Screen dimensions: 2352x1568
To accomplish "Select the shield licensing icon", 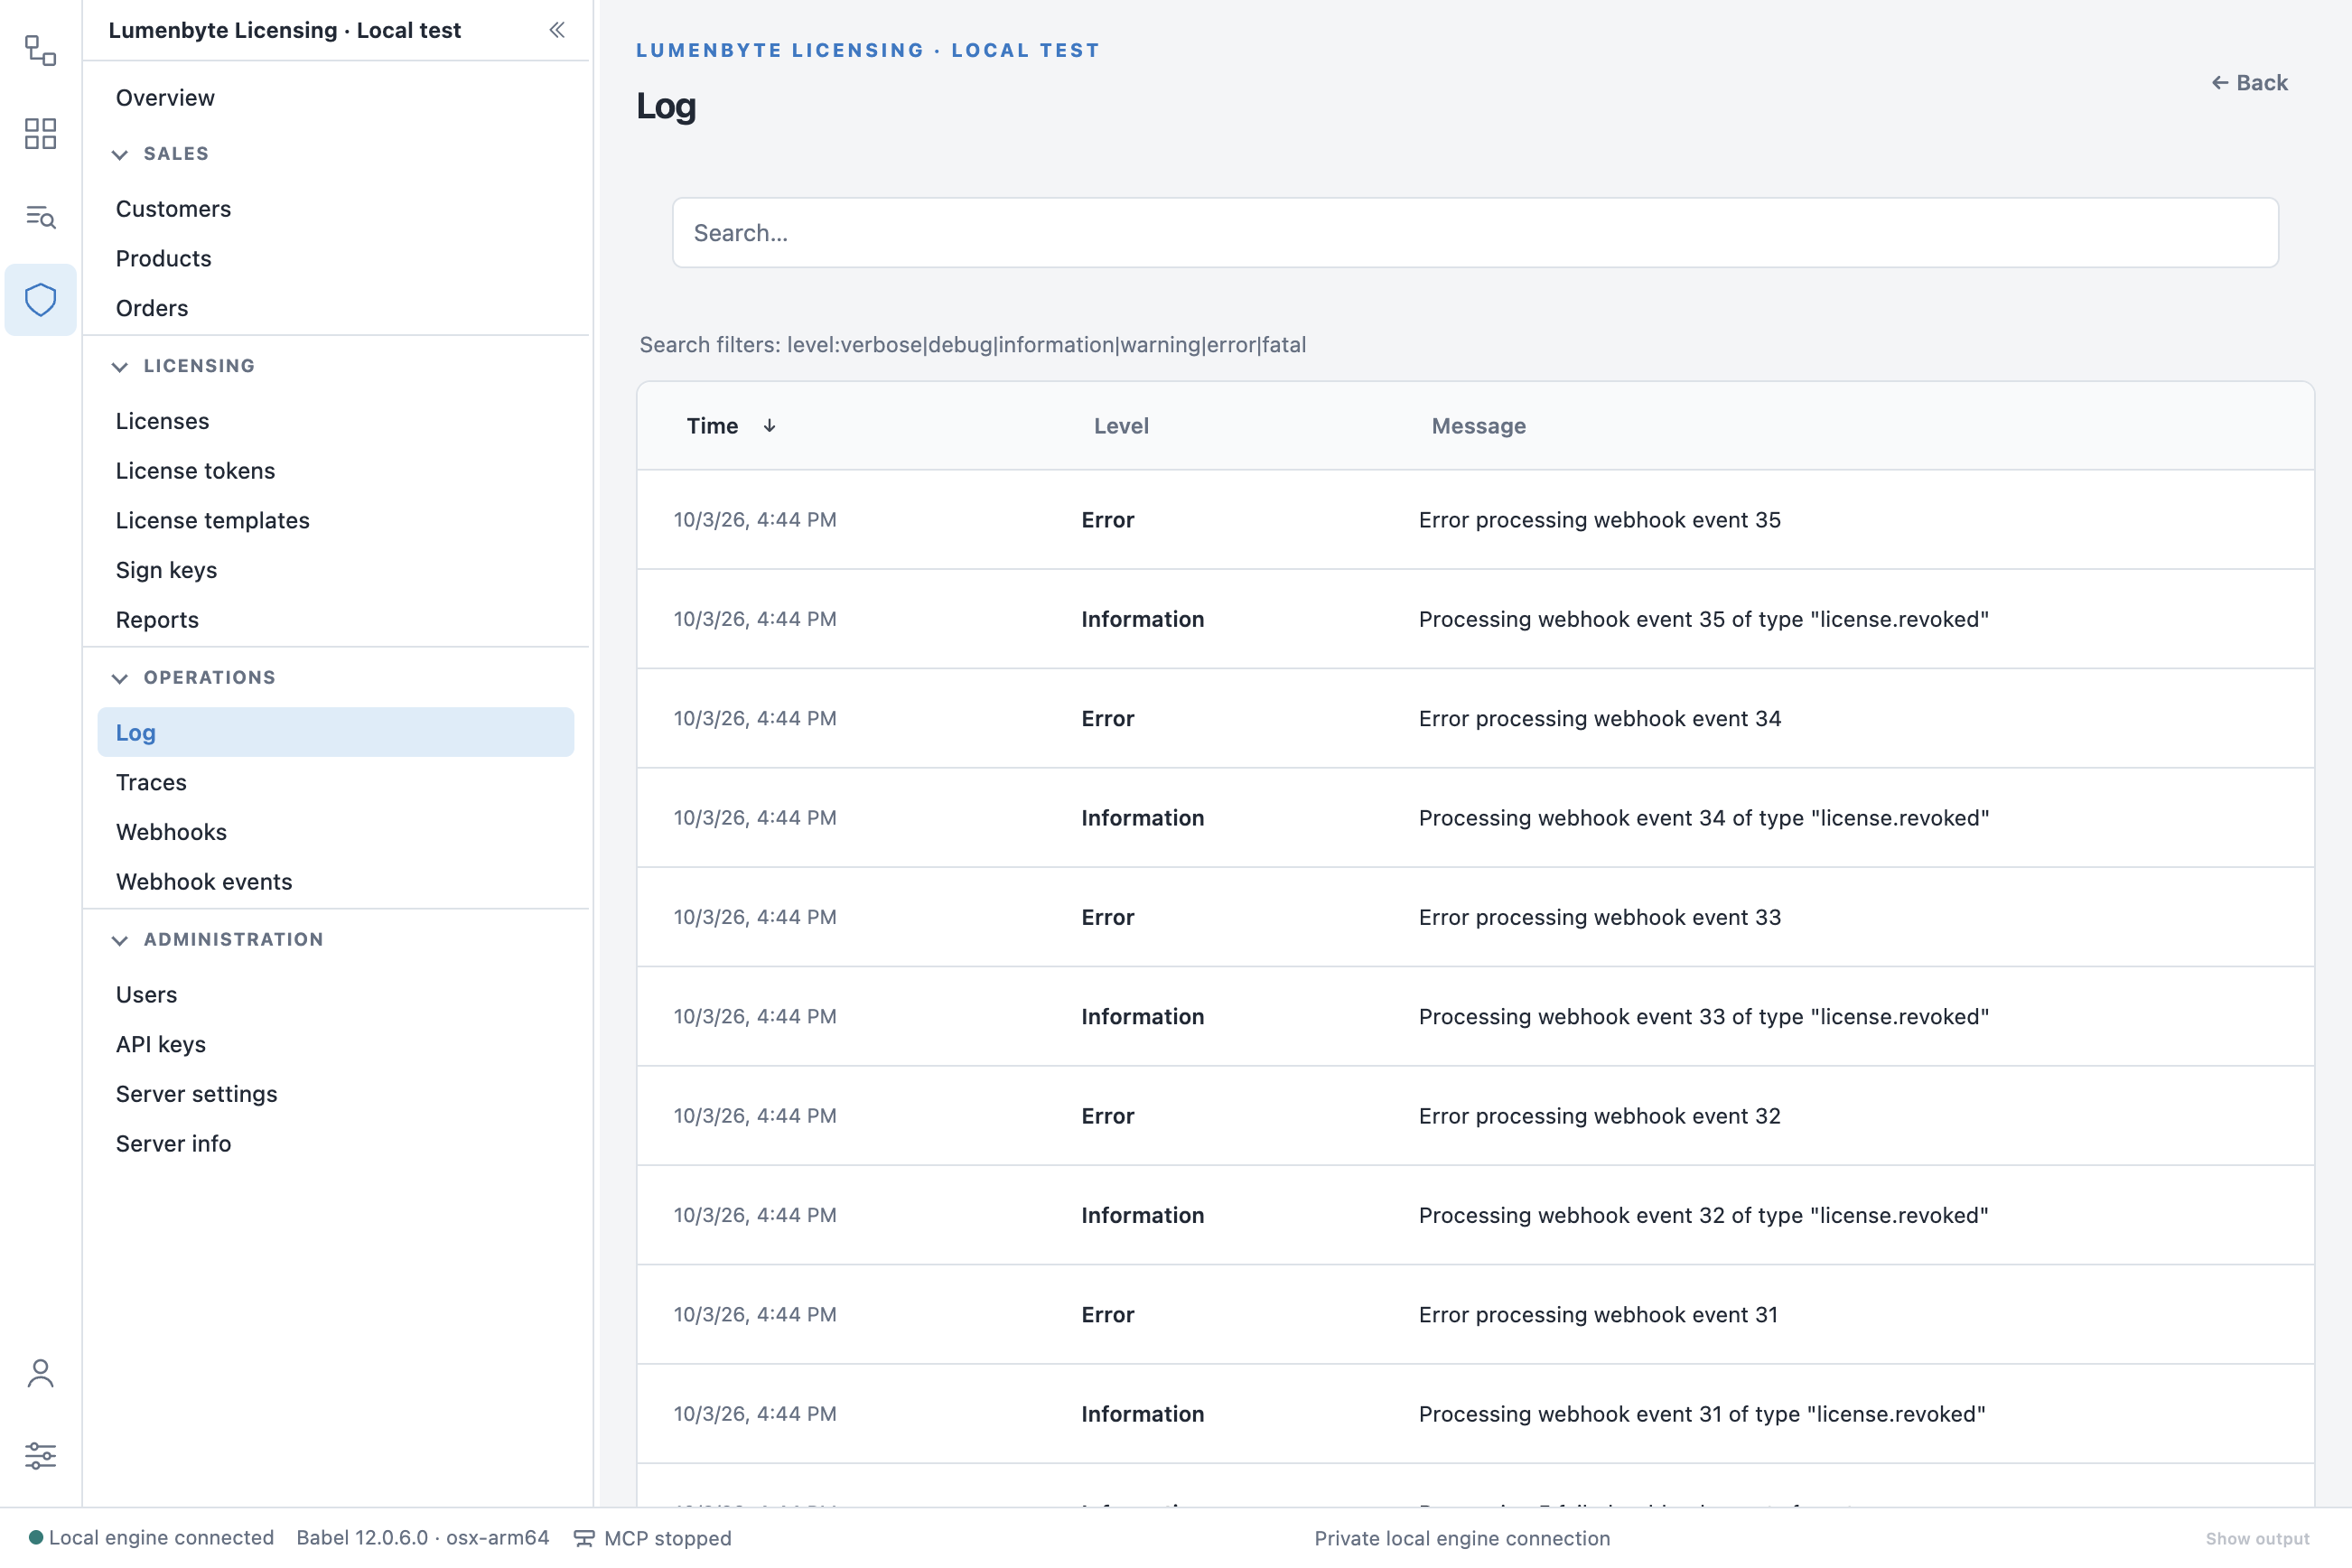I will [x=40, y=299].
